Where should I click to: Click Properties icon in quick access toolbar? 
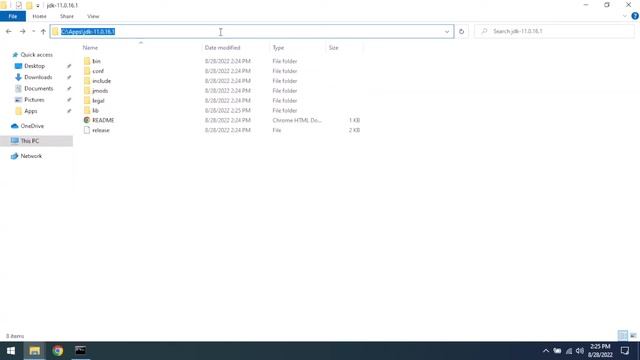click(x=19, y=5)
